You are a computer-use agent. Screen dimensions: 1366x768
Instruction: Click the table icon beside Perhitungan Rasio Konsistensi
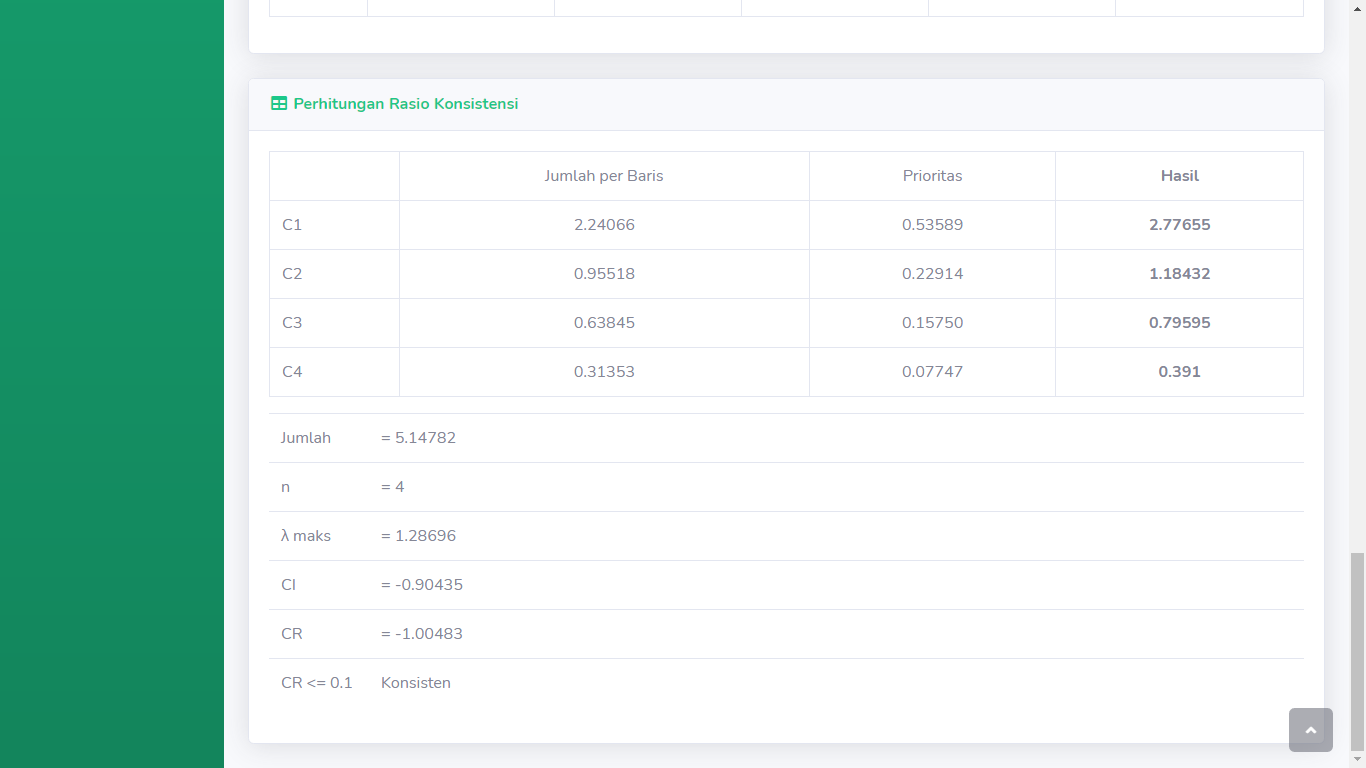coord(279,104)
